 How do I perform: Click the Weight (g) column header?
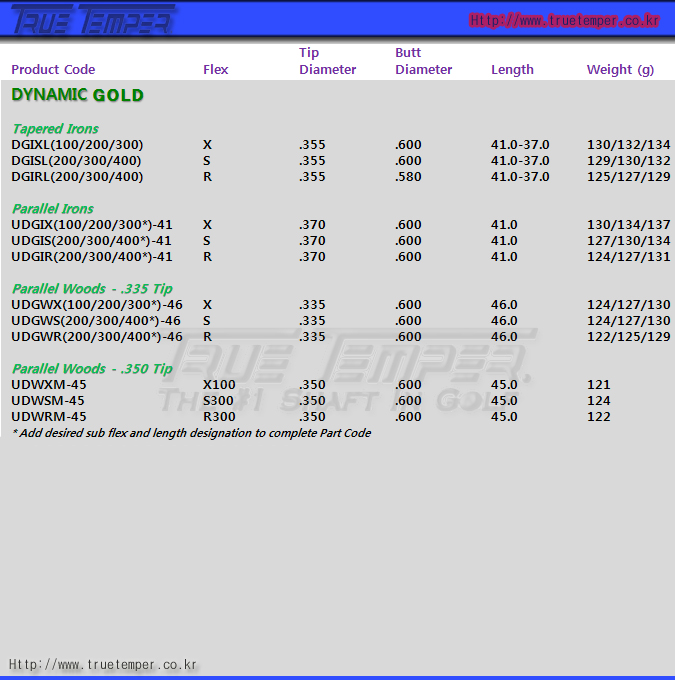620,70
